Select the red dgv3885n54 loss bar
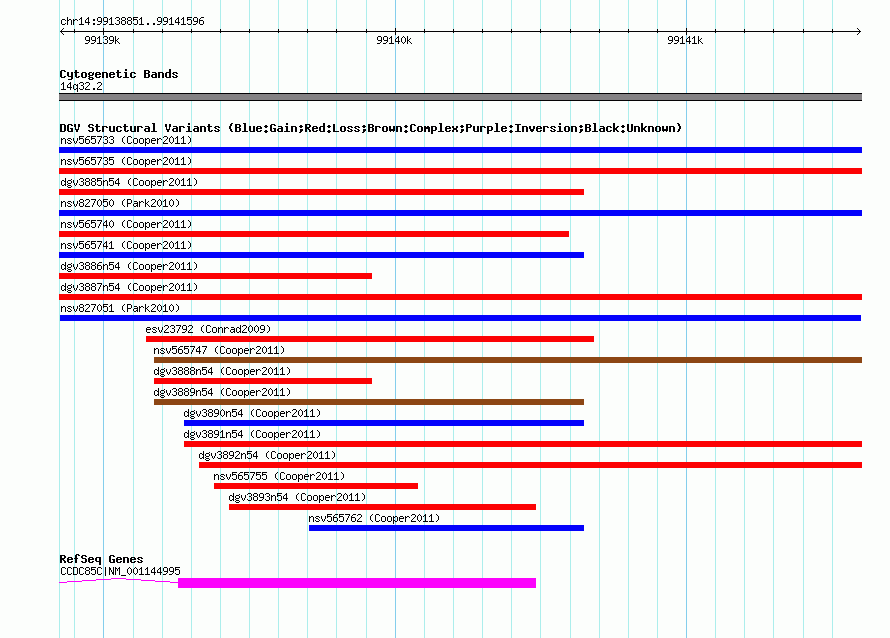Screen dimensions: 890x638 [x=321, y=192]
